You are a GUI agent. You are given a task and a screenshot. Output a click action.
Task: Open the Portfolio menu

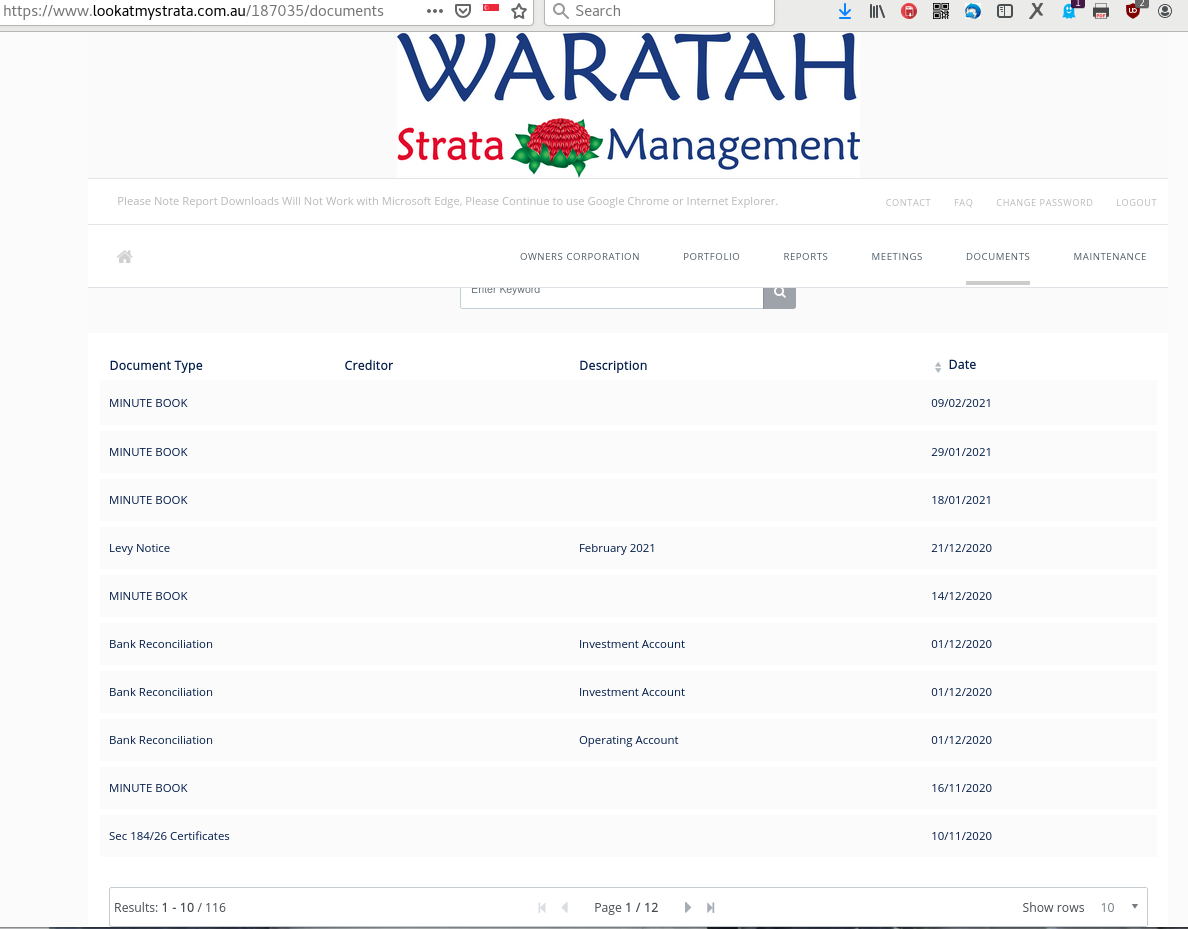click(x=711, y=257)
